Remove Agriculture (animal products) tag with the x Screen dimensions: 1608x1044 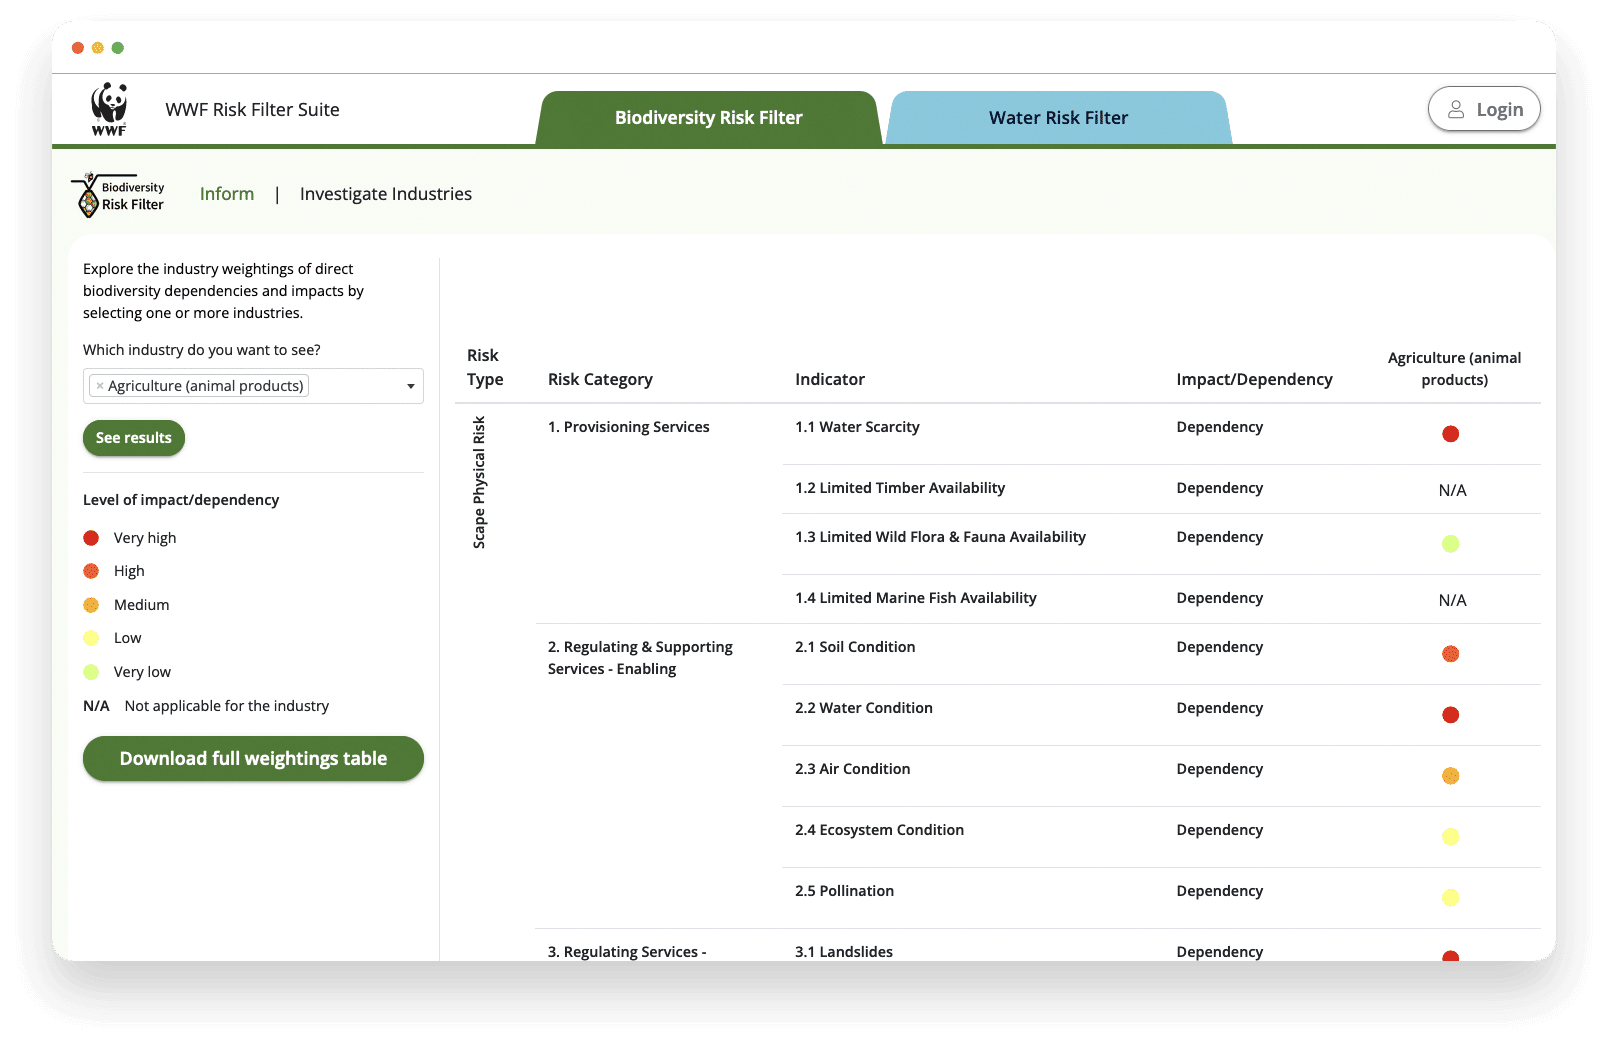[100, 386]
